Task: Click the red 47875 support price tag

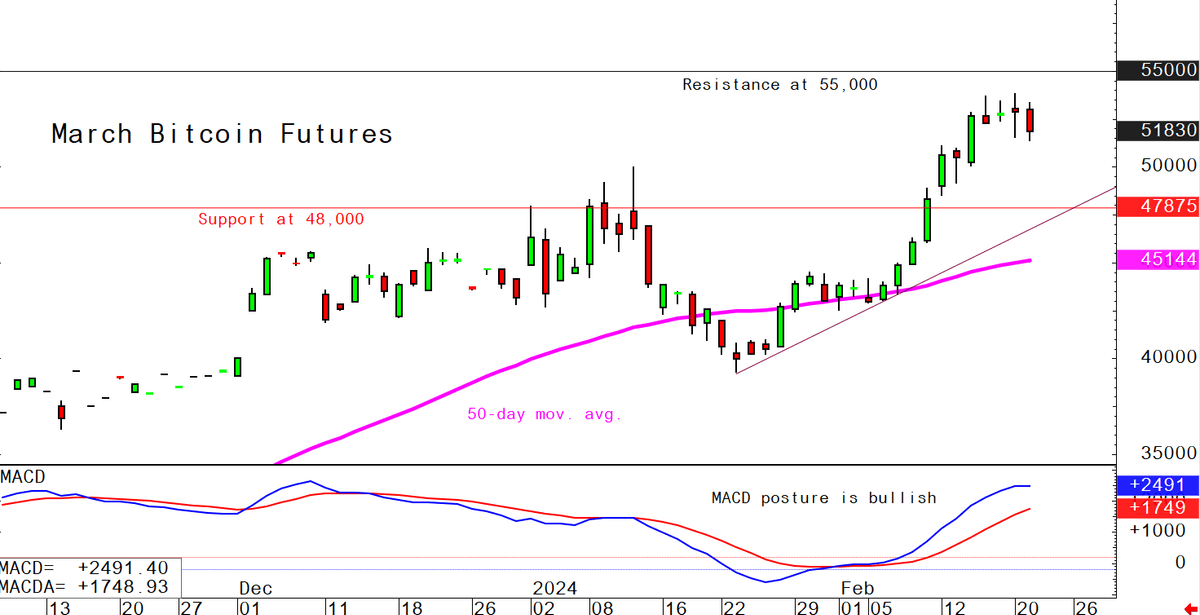Action: (x=1158, y=206)
